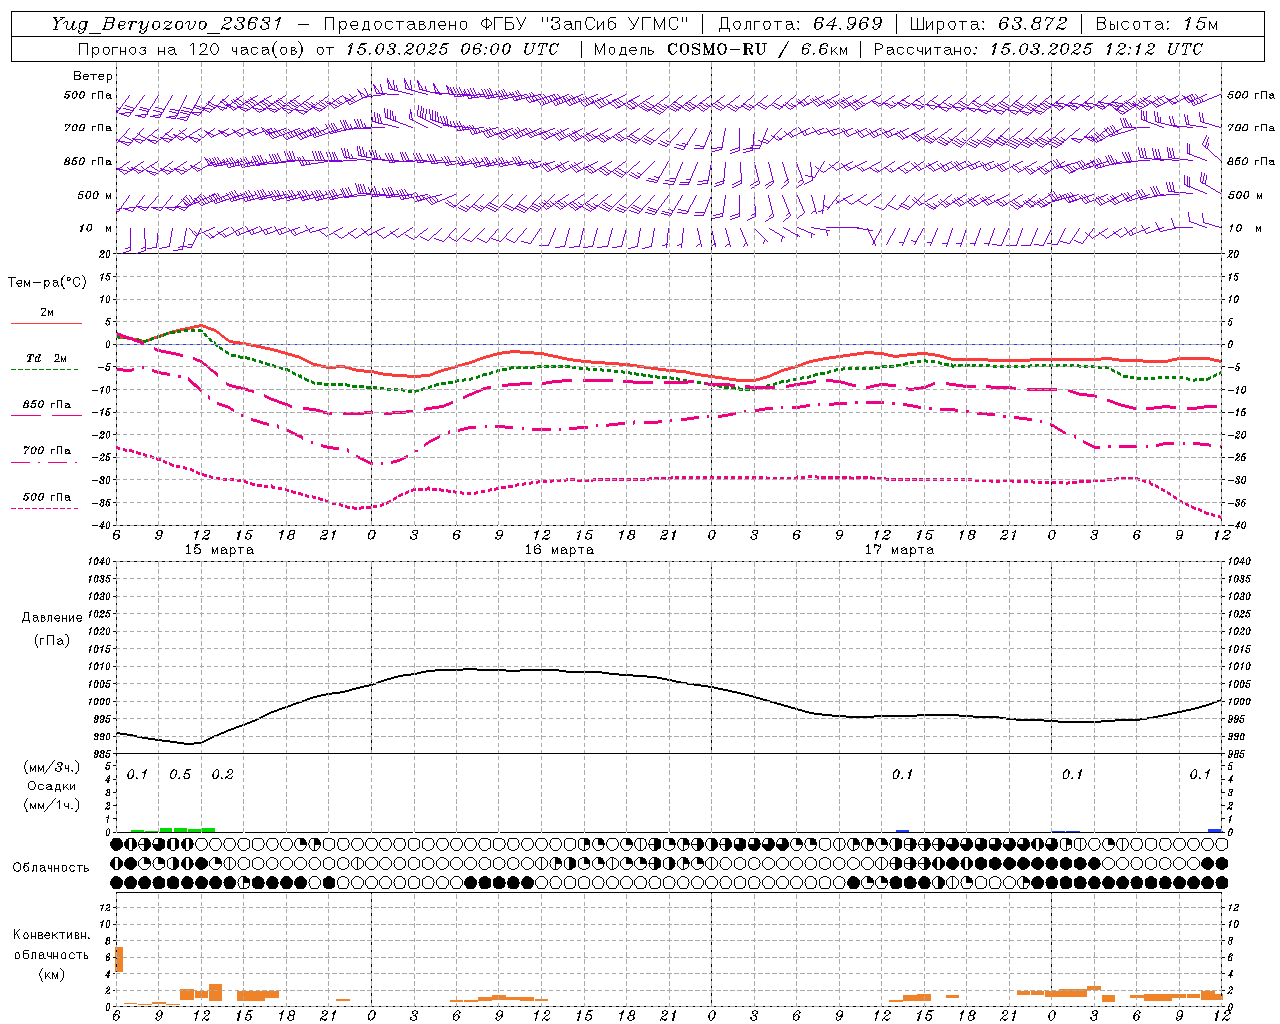1280x1024 pixels.
Task: Click the left 500 м wind level label
Action: (x=95, y=195)
